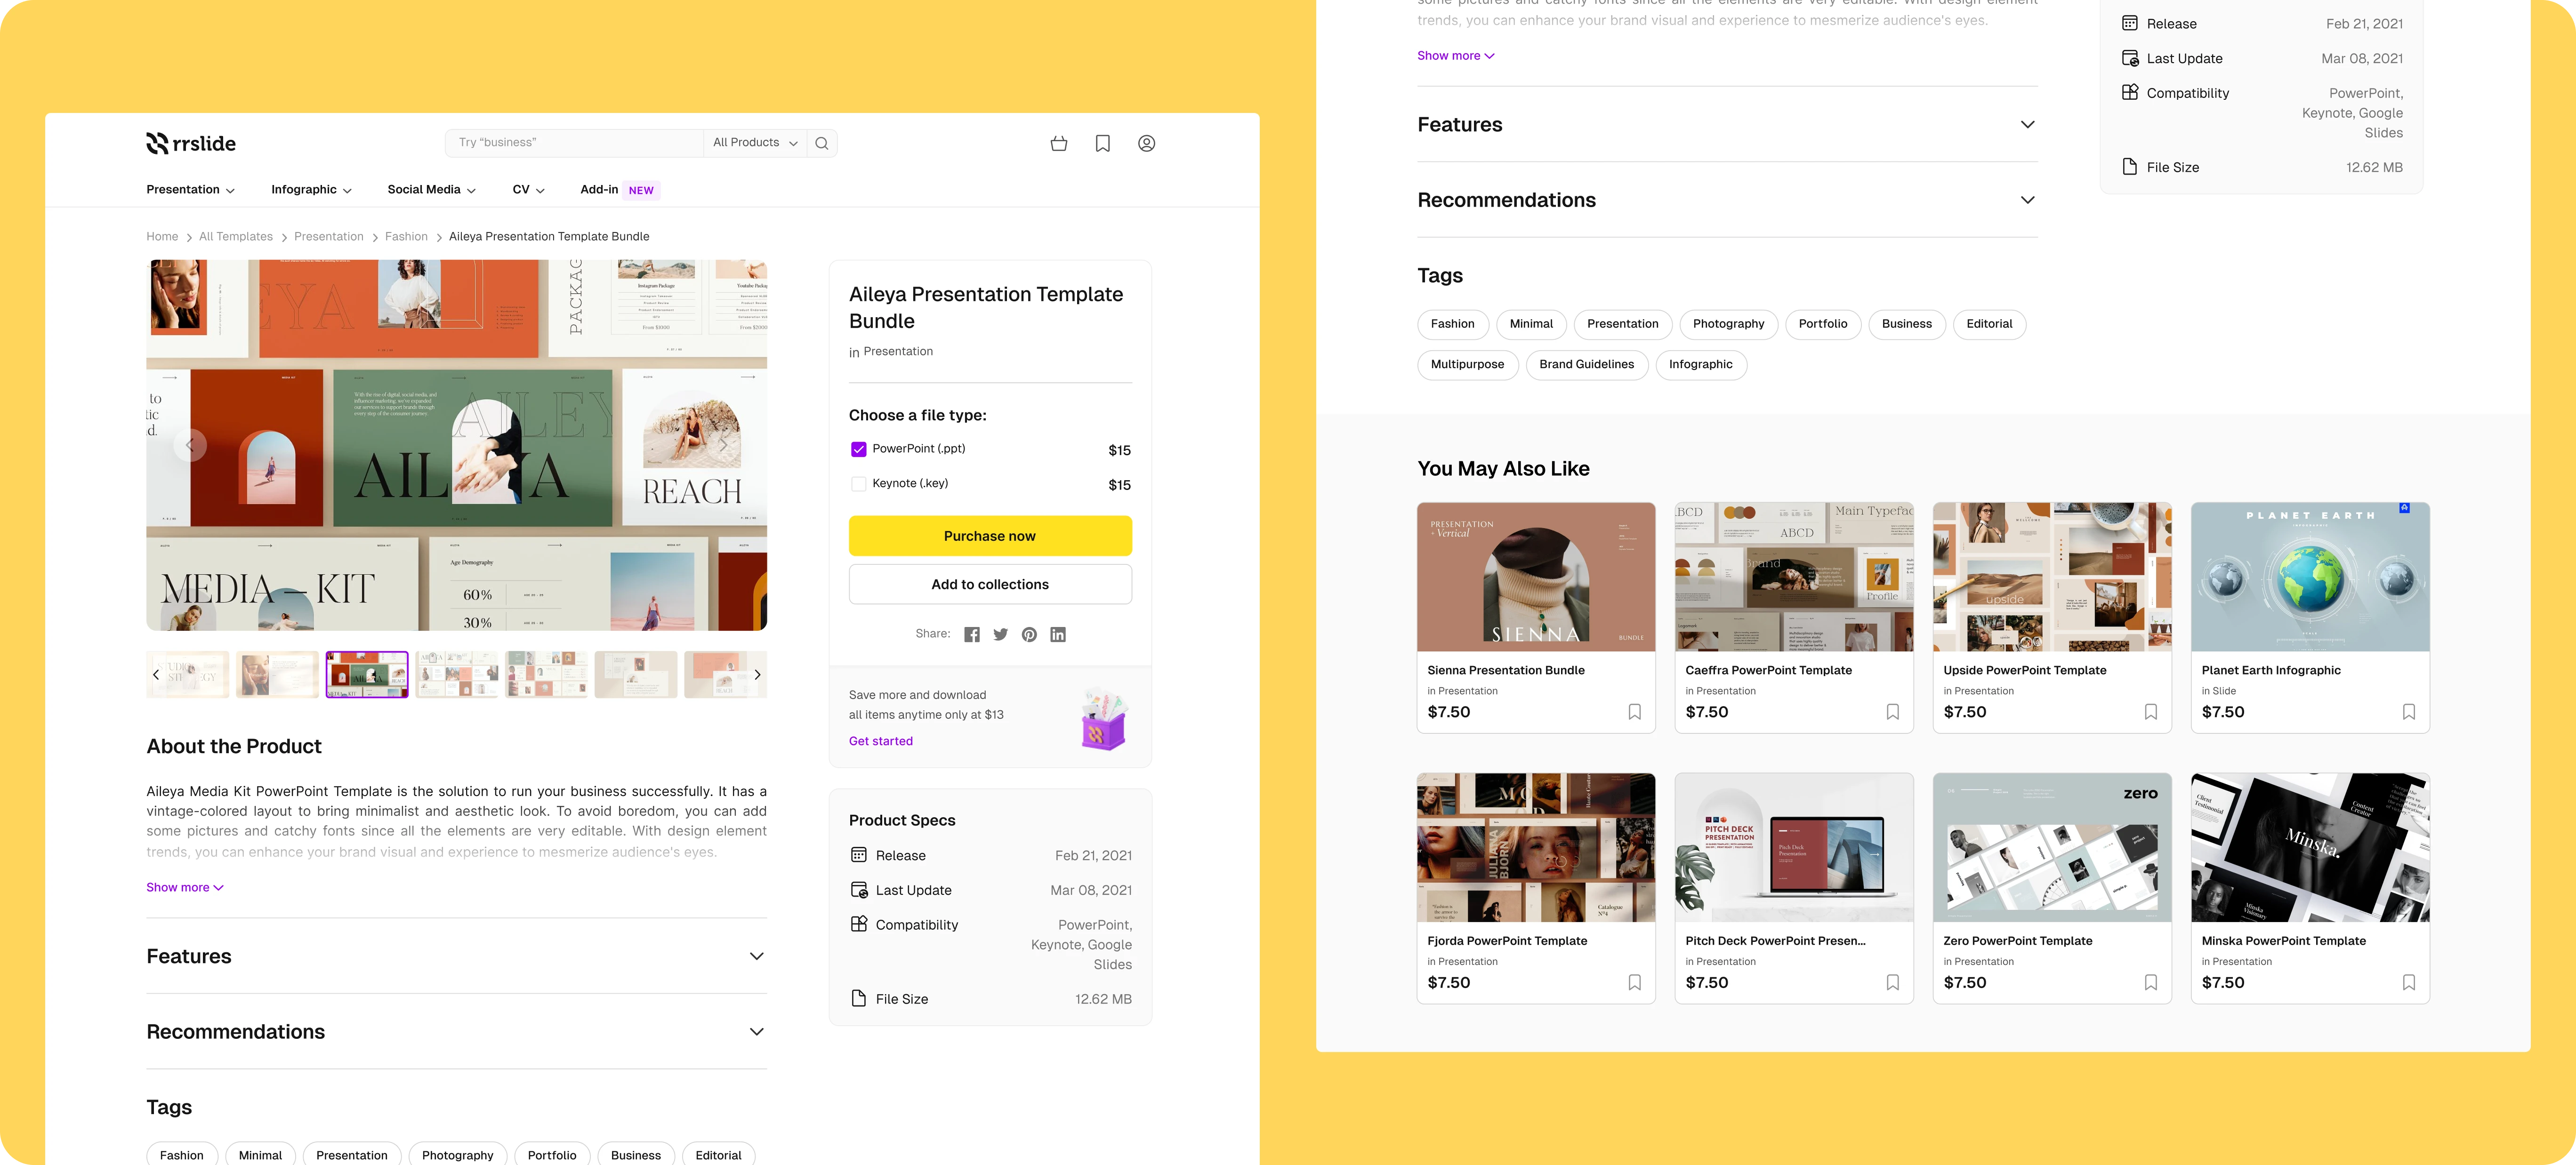Screen dimensions: 2576x1165
Task: Uncheck the PowerPoint (.ppt) file type
Action: click(858, 449)
